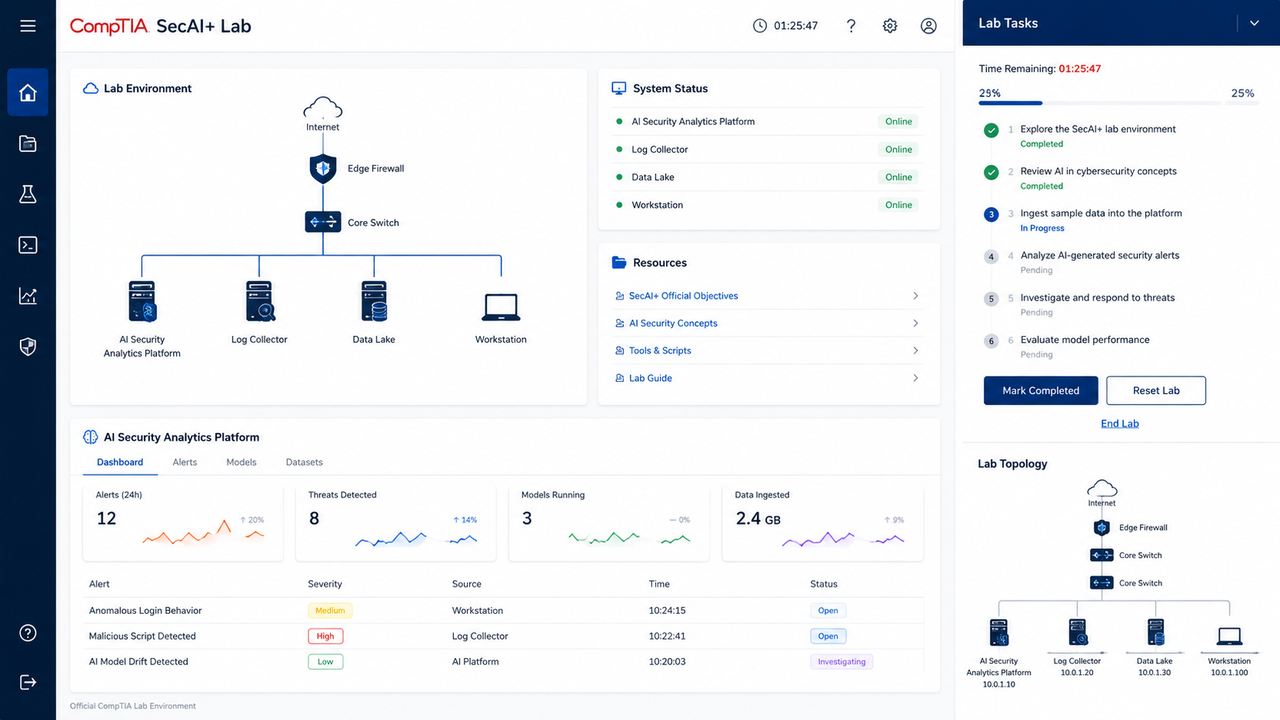Open the hamburger navigation menu
Viewport: 1280px width, 720px height.
(28, 26)
